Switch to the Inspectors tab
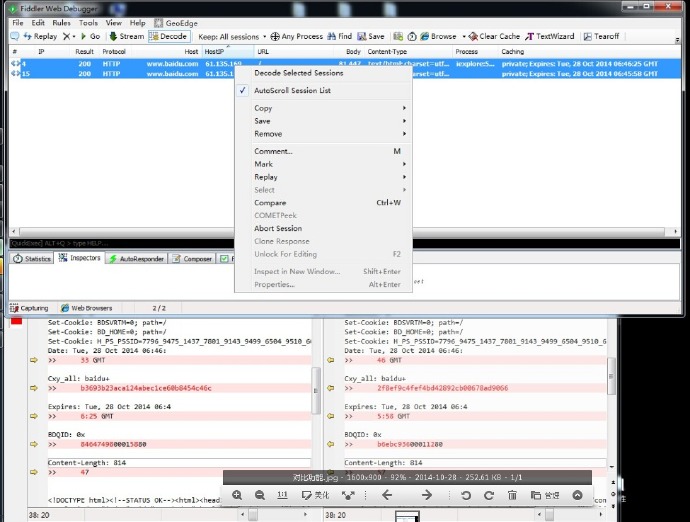Image resolution: width=690 pixels, height=522 pixels. (80, 258)
